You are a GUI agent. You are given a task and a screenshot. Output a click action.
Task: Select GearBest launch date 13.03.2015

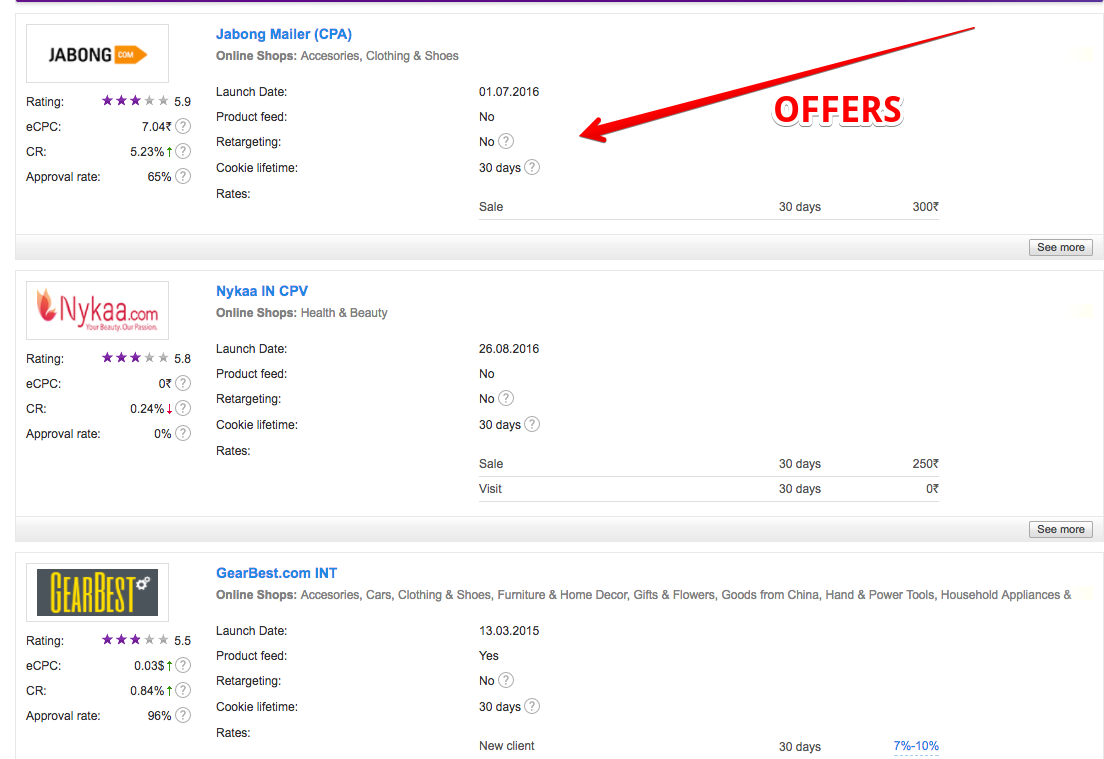509,631
